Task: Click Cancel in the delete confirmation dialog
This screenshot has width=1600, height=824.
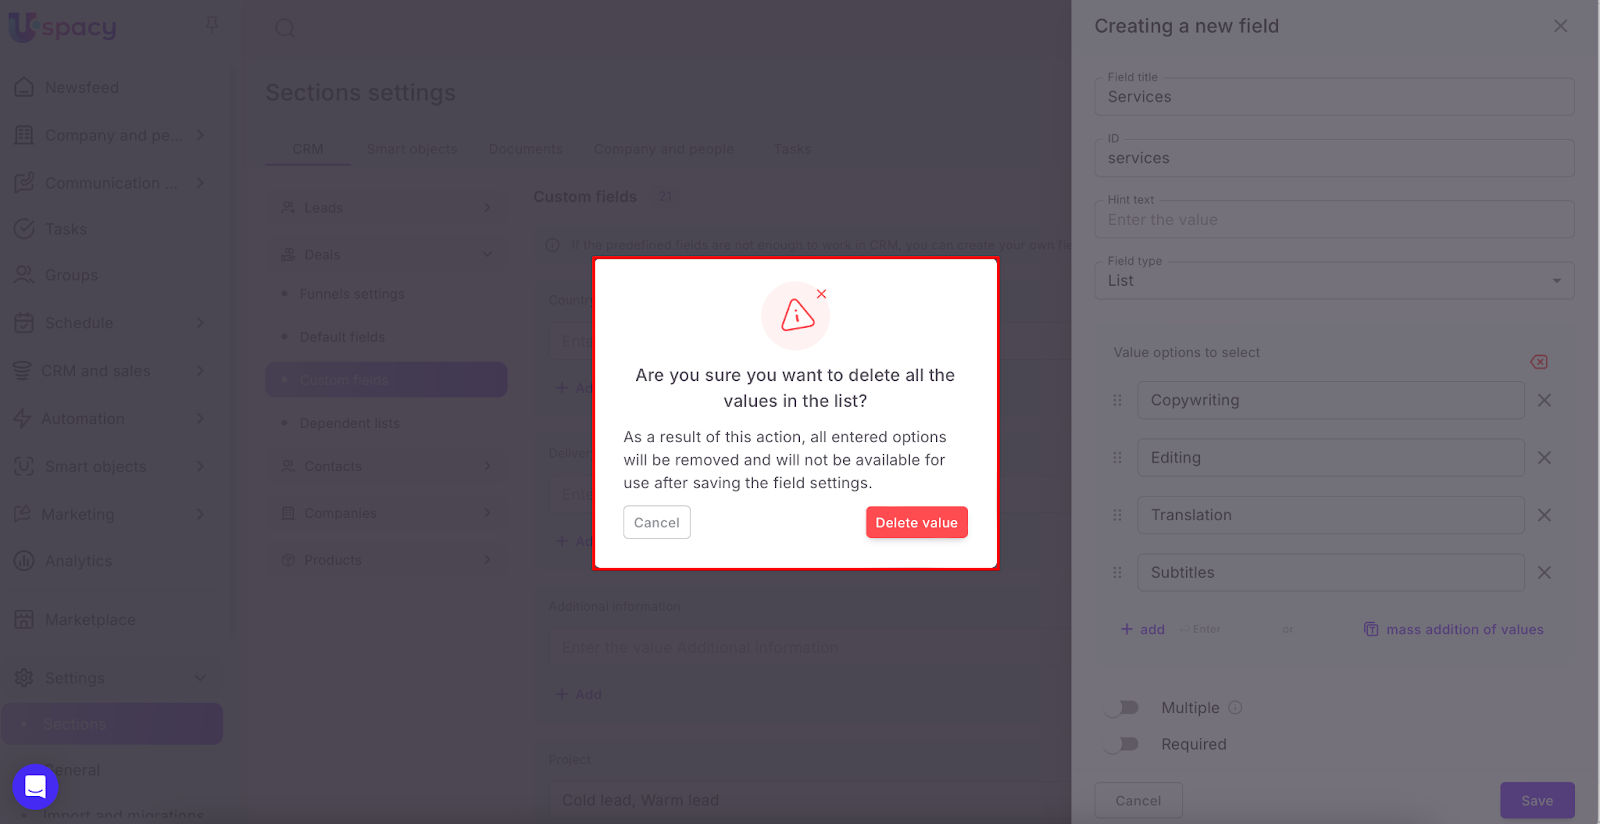Action: (657, 522)
